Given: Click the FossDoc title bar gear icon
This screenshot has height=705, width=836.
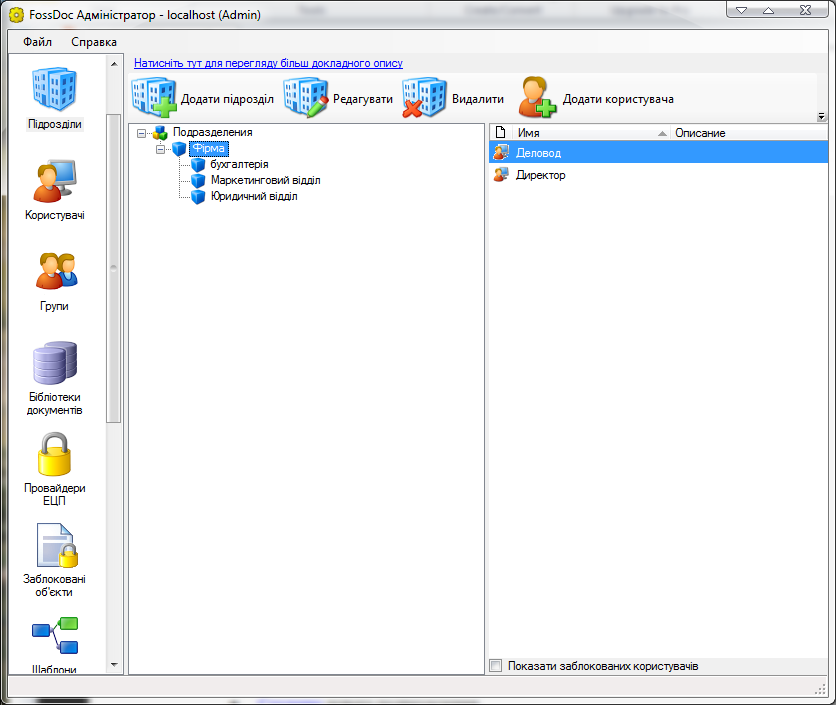Looking at the screenshot, I should [17, 15].
